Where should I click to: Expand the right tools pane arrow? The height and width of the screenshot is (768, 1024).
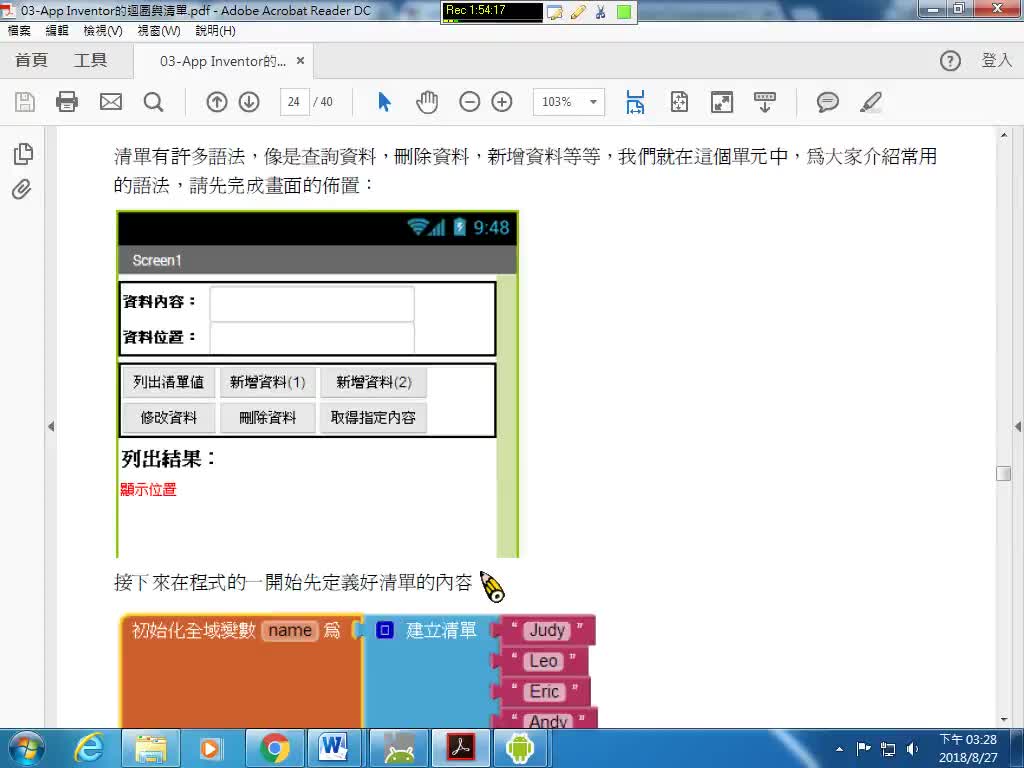pos(1017,426)
